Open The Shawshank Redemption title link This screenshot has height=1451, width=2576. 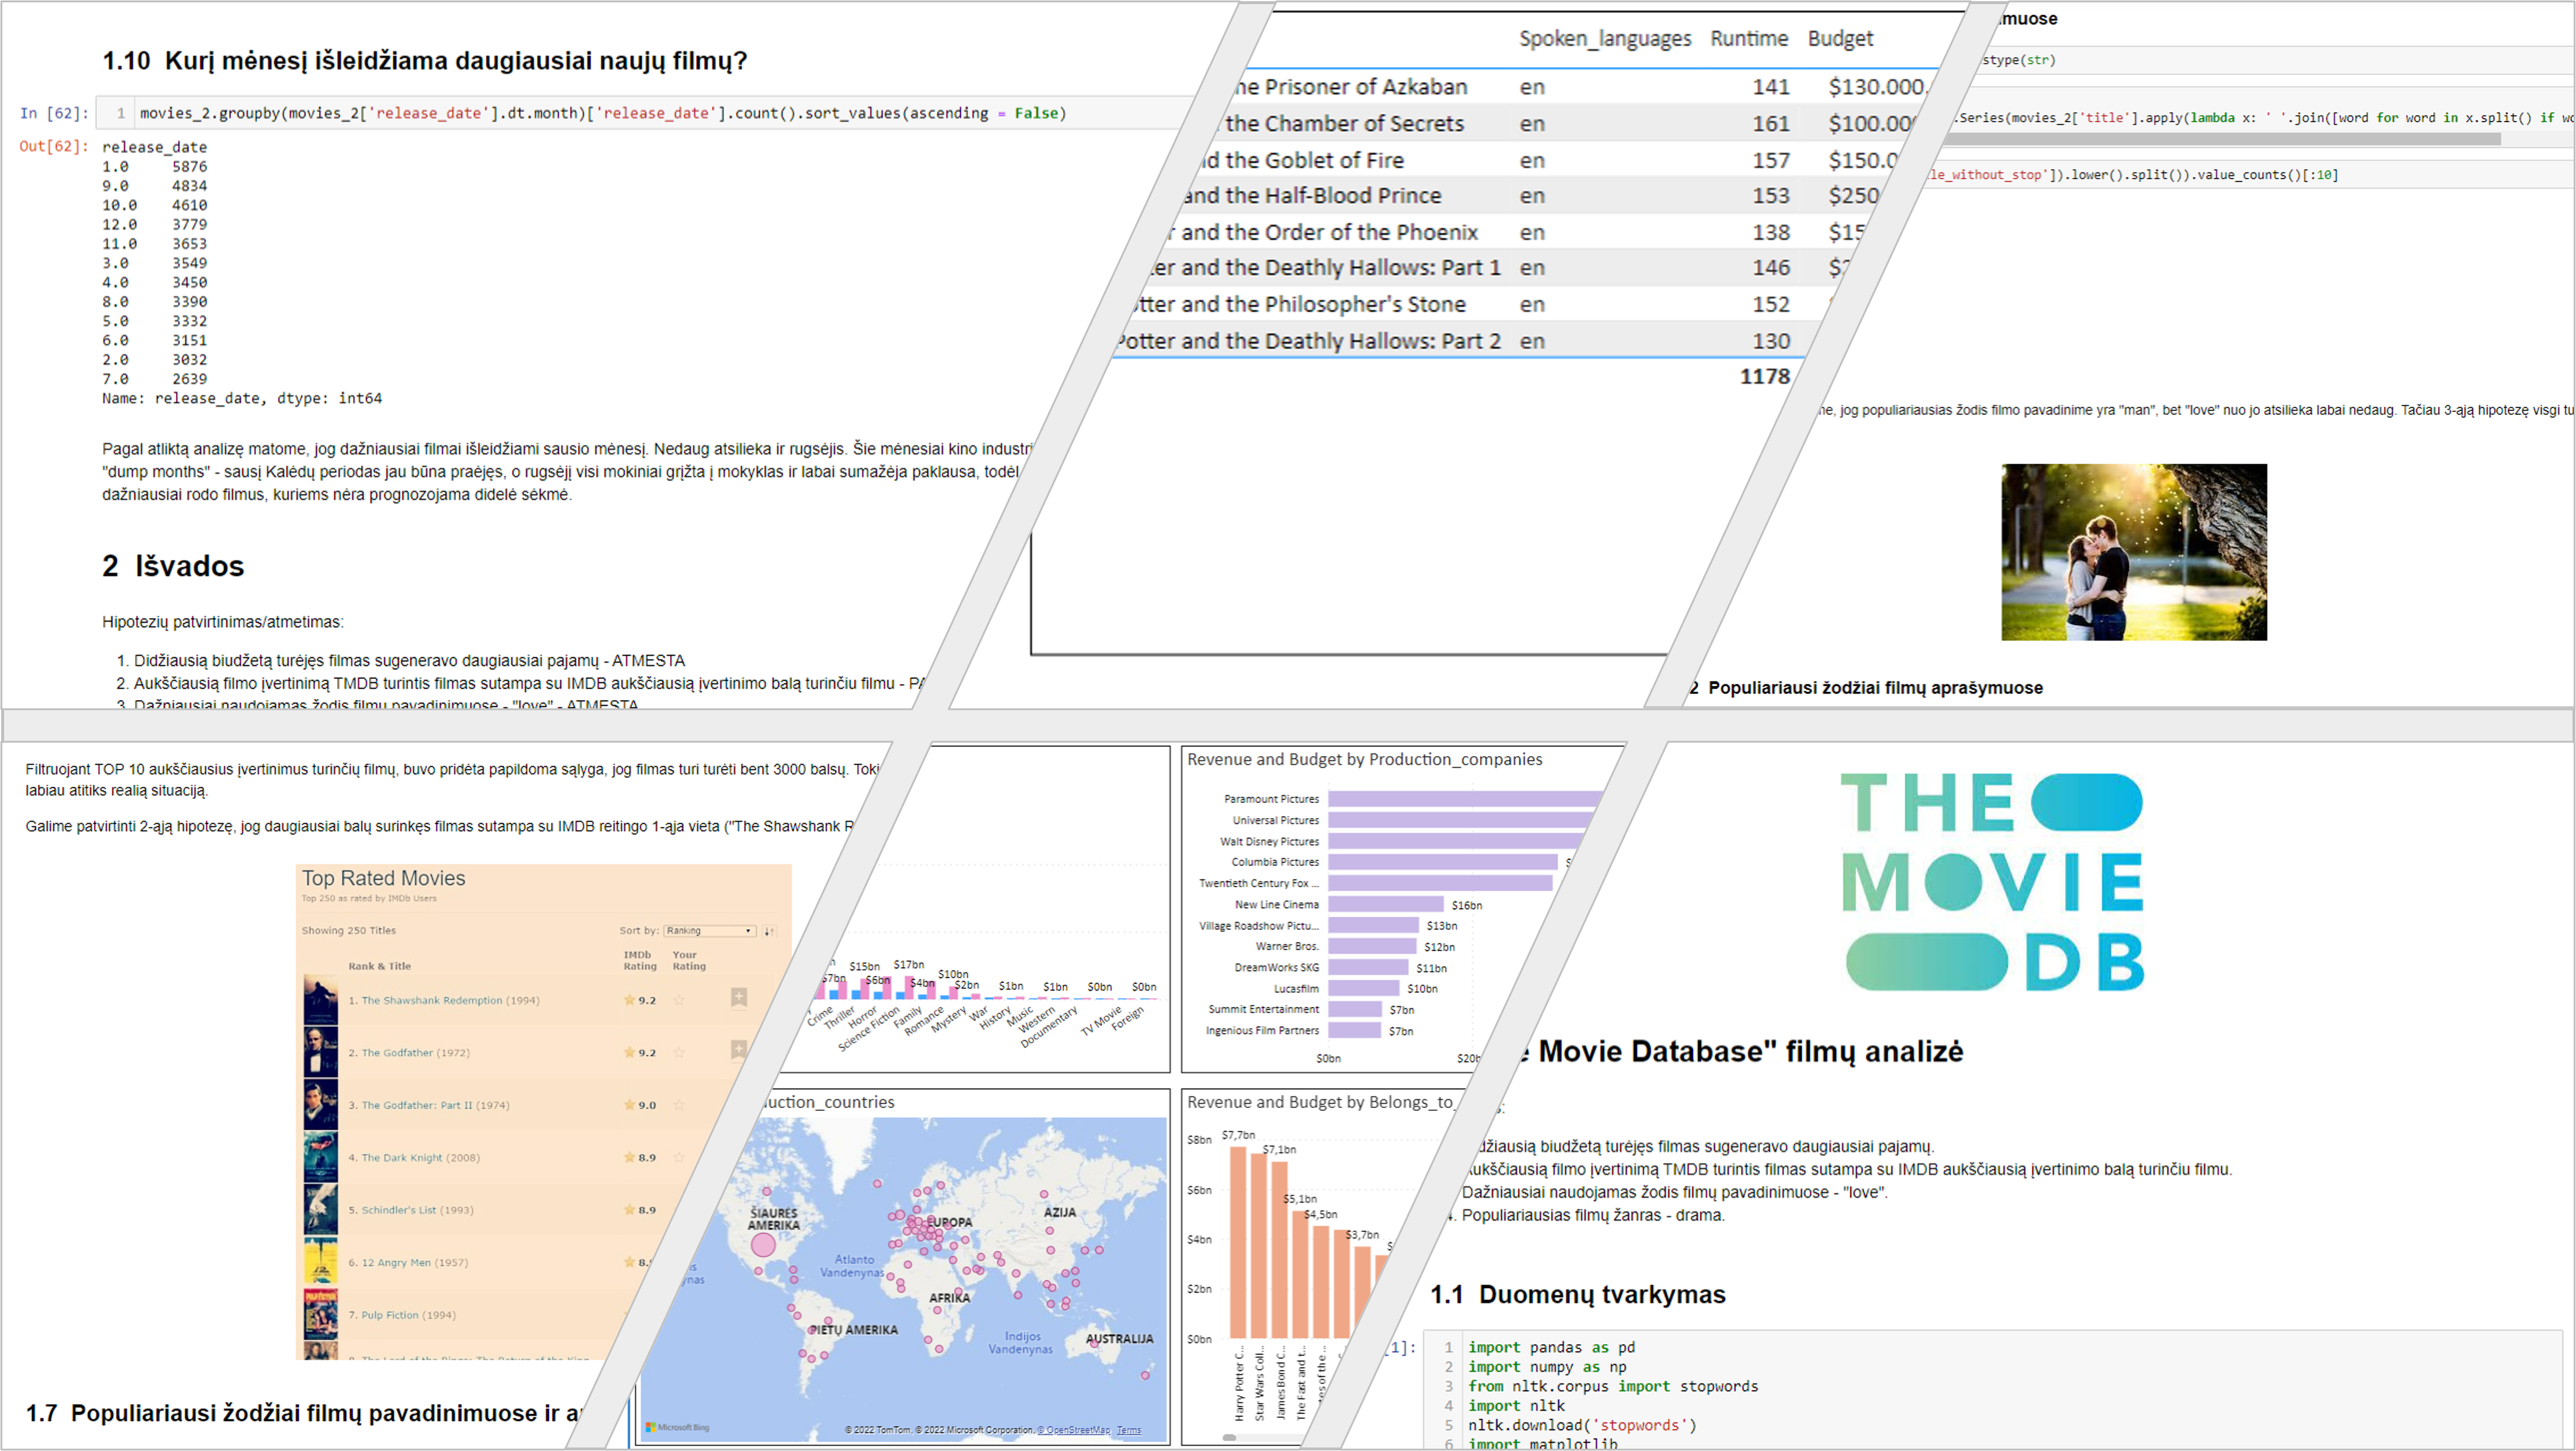(x=431, y=1000)
